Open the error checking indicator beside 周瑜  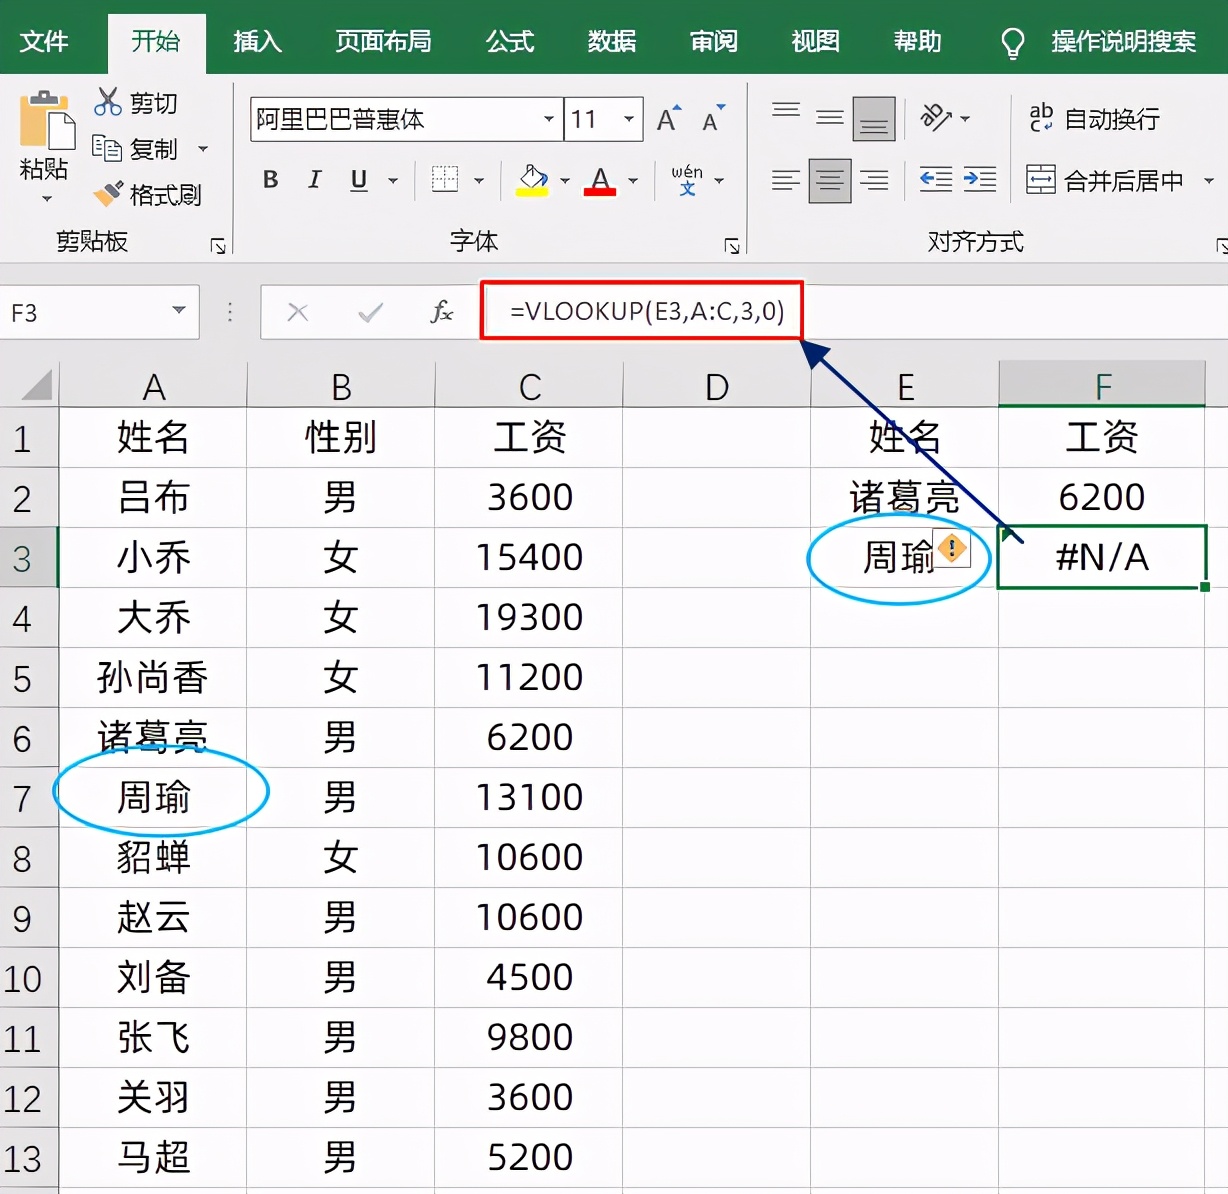point(951,549)
